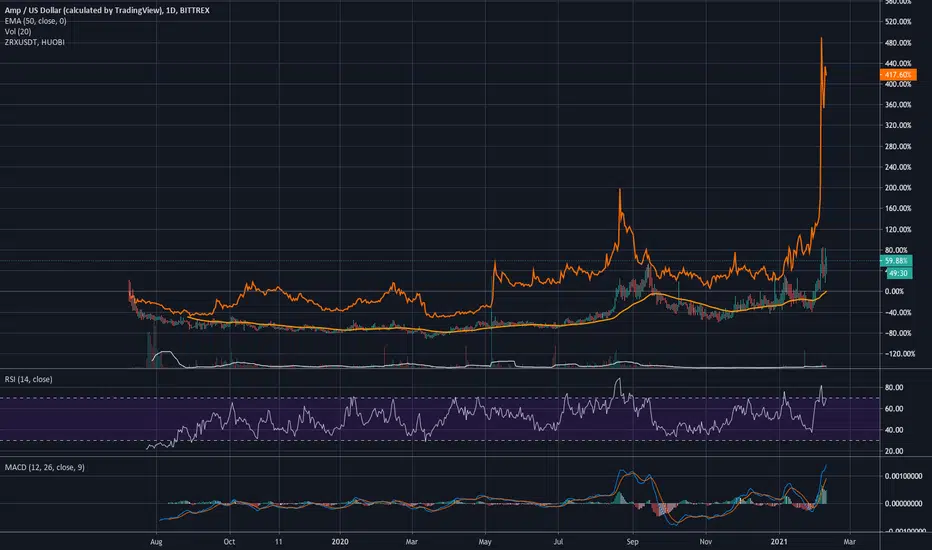Screen dimensions: 932x550
Task: Click the 49:30 bar countdown label
Action: point(899,274)
